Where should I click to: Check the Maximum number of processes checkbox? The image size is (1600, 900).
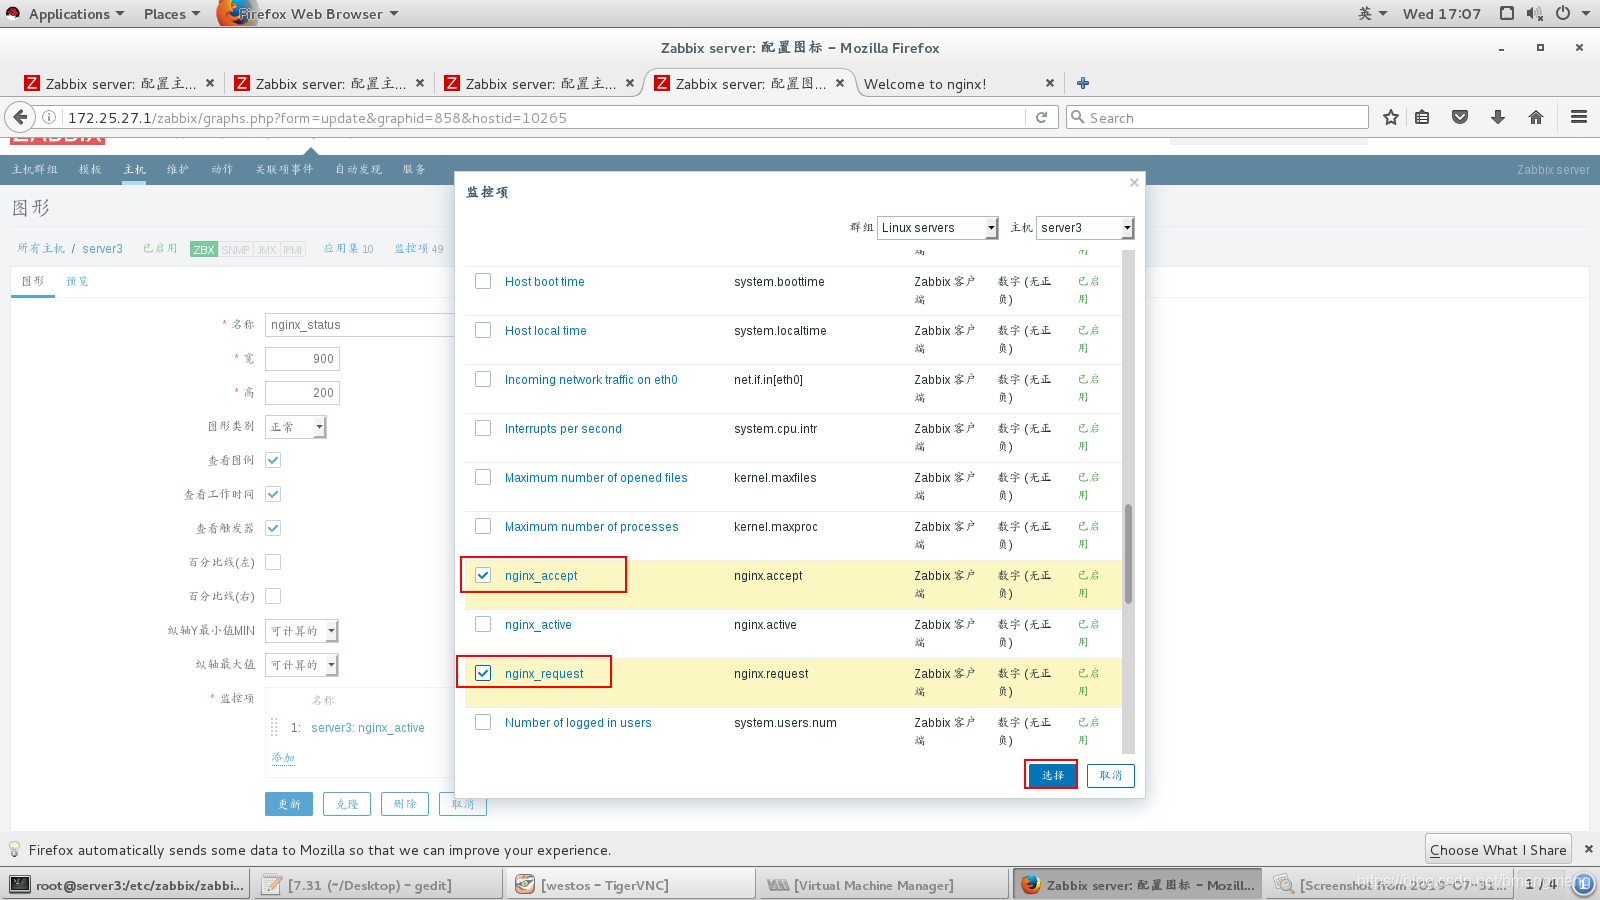483,526
